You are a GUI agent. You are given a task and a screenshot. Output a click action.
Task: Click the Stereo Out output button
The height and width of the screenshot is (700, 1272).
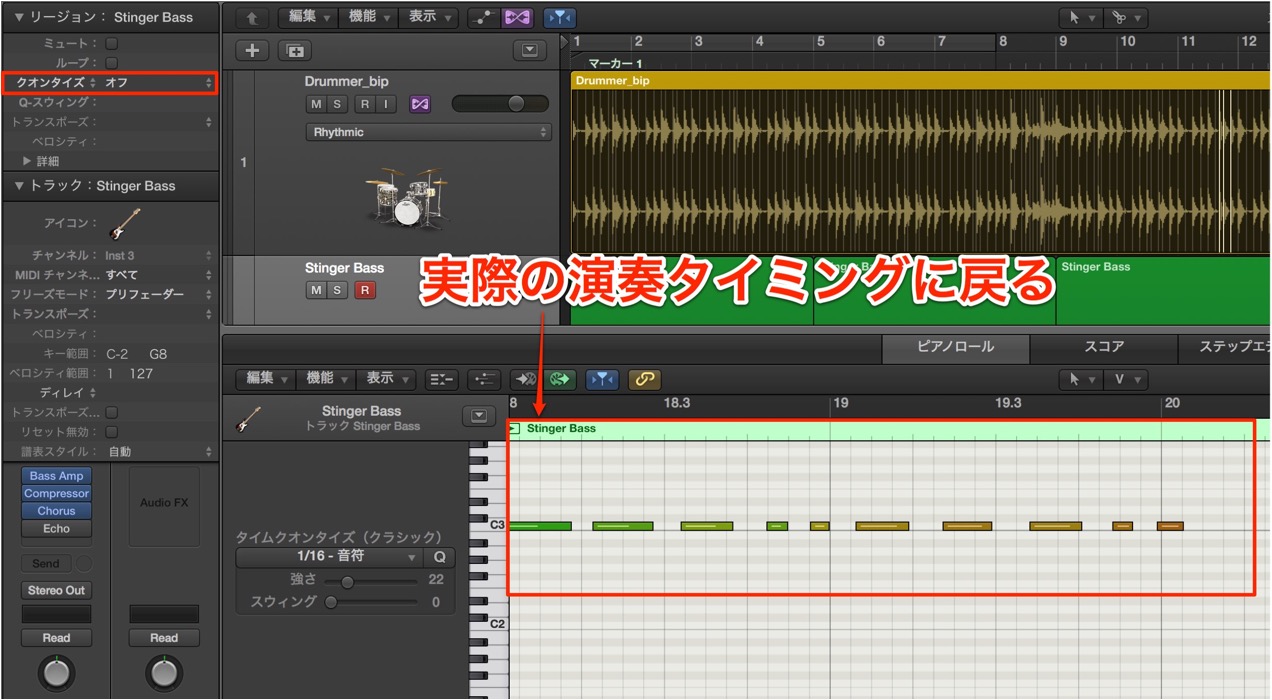[56, 590]
